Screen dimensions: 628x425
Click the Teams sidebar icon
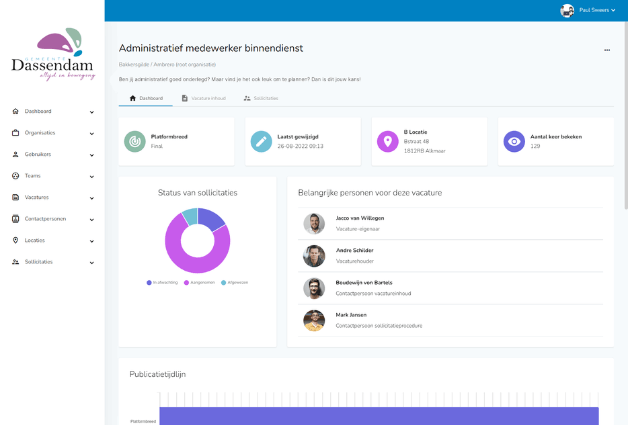click(x=15, y=176)
